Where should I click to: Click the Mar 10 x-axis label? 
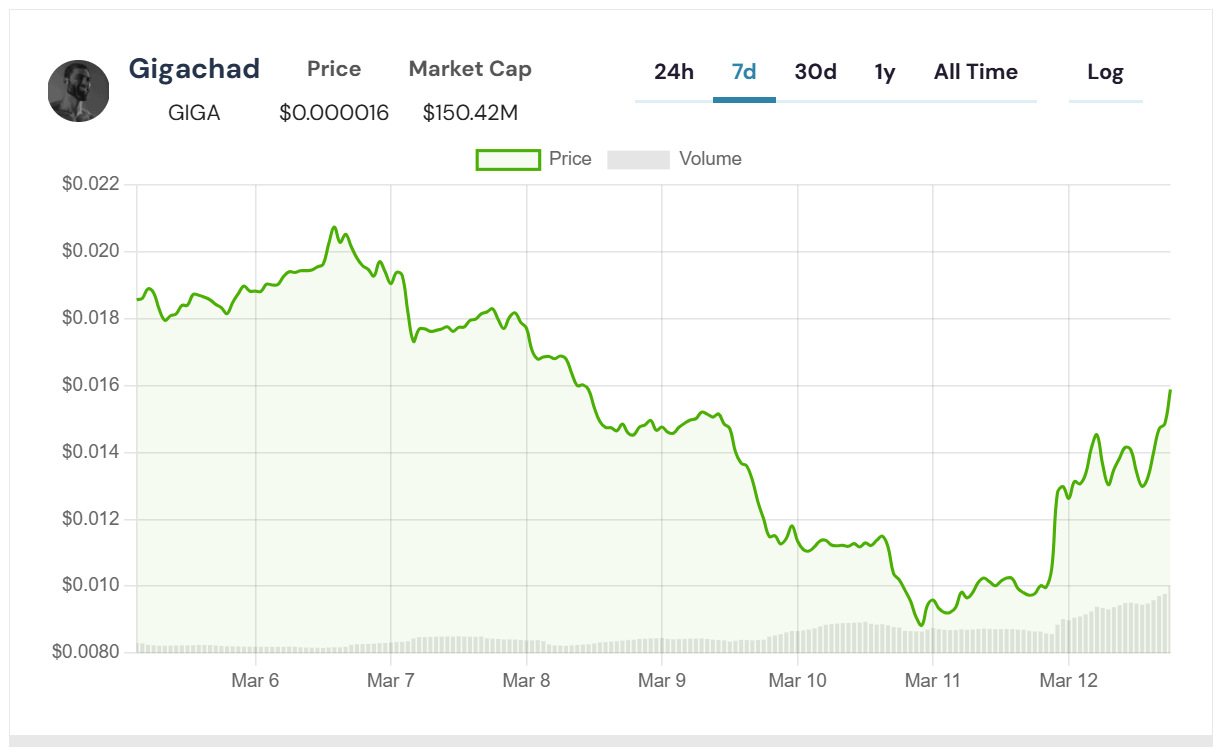pyautogui.click(x=798, y=681)
